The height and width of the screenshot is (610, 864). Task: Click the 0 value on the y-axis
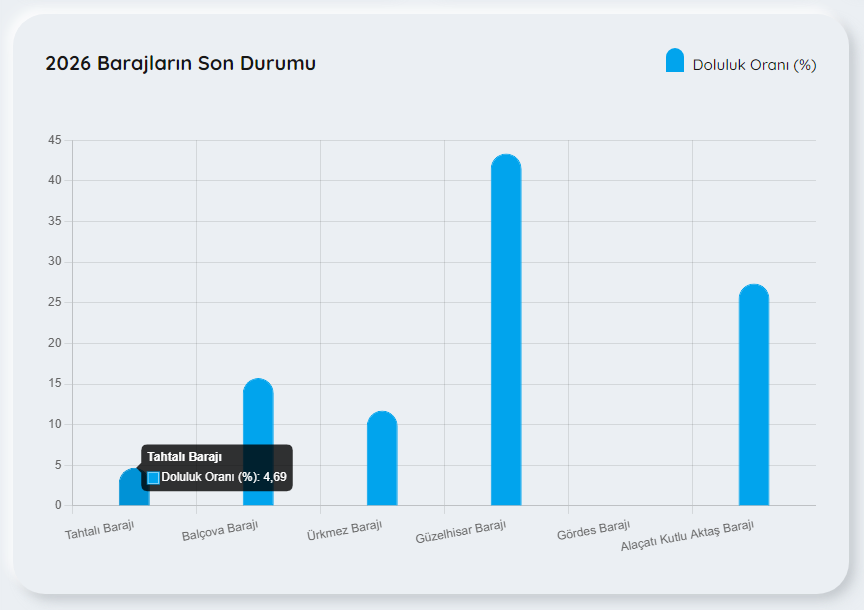(57, 506)
